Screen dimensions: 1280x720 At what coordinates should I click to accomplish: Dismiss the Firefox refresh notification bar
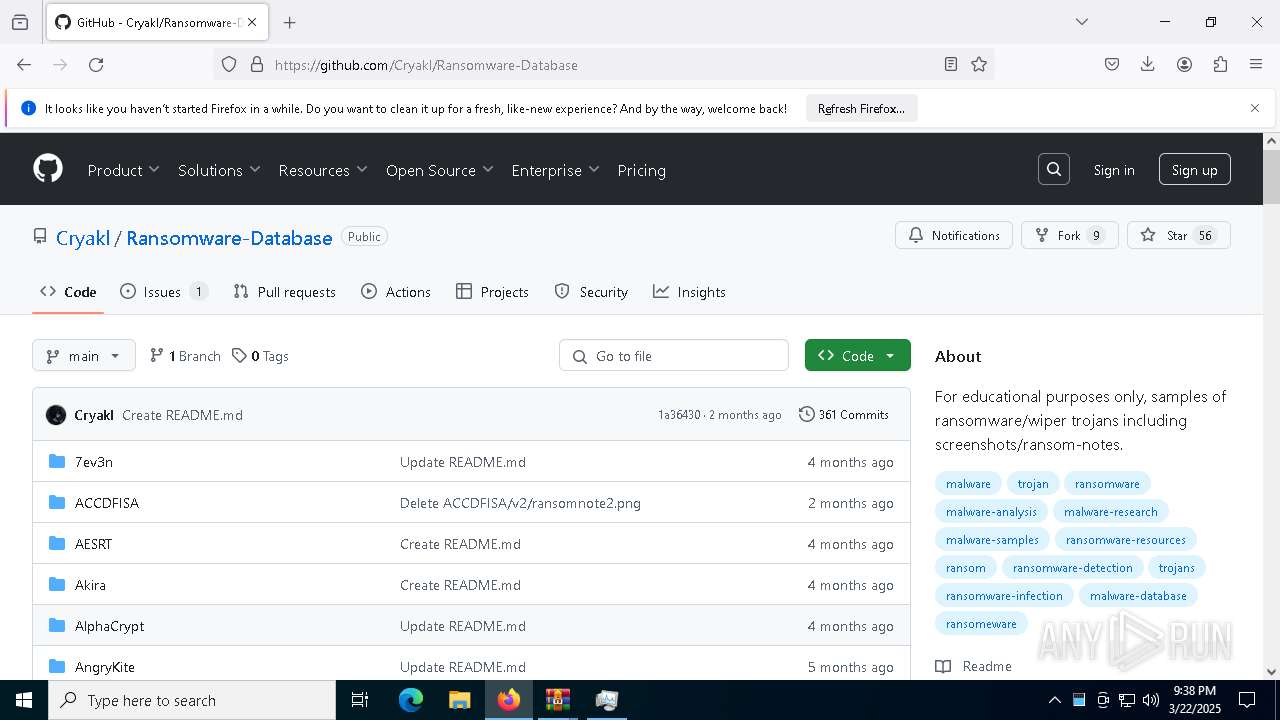coord(1255,108)
